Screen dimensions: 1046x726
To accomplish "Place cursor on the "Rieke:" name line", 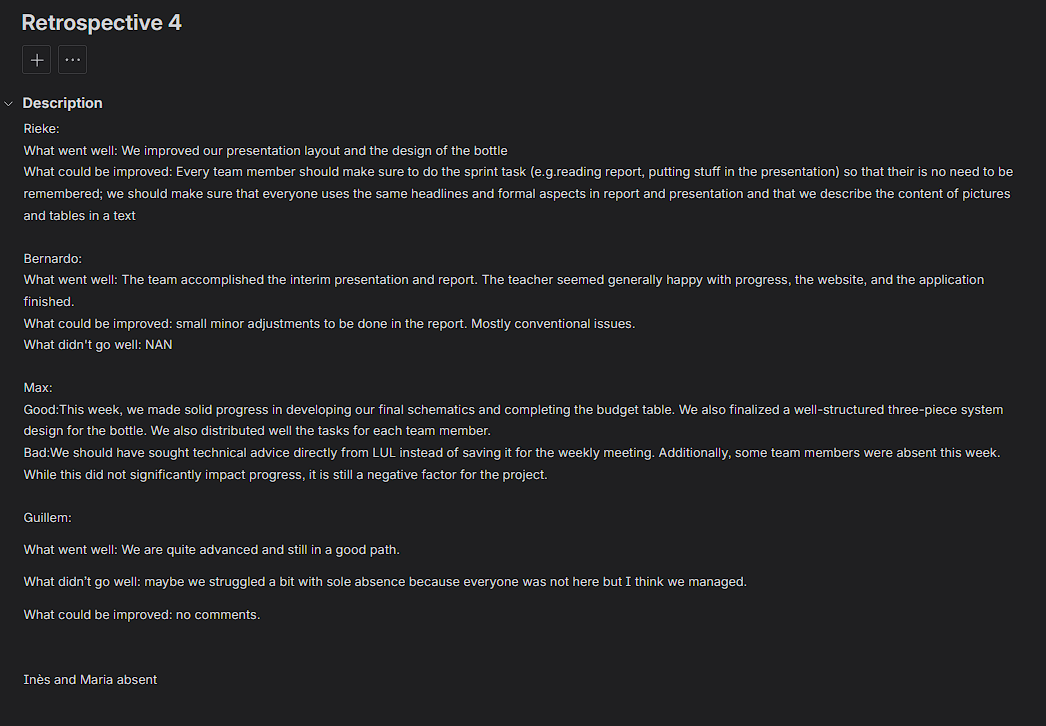I will point(41,129).
